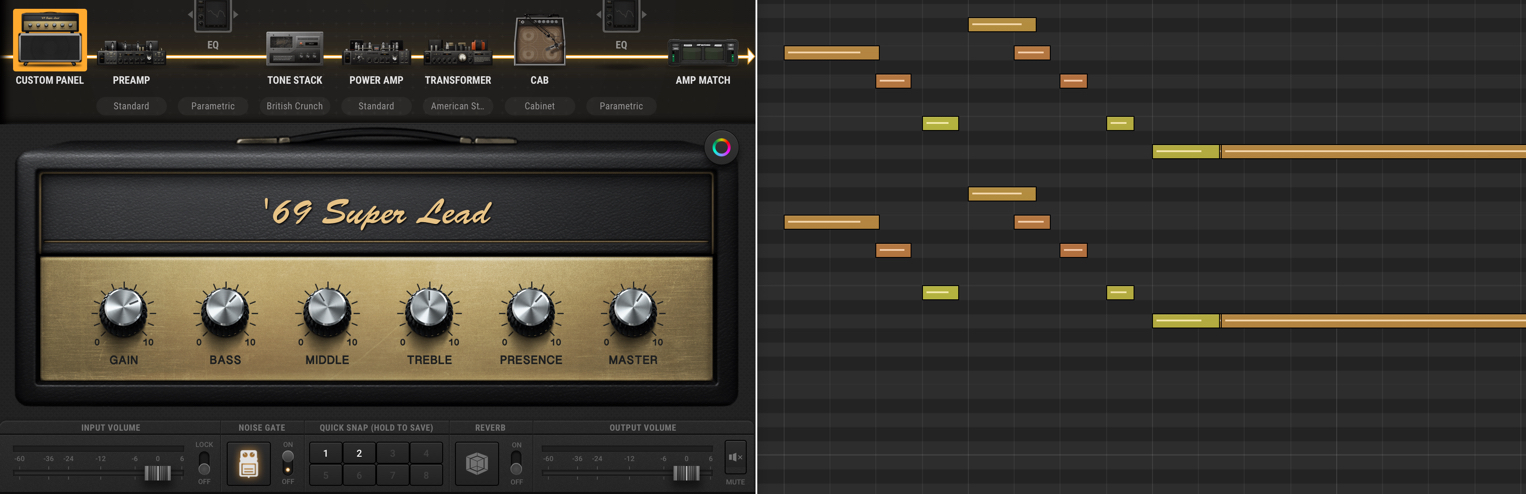Click the noise gate pedal icon
The width and height of the screenshot is (1526, 494).
click(249, 463)
